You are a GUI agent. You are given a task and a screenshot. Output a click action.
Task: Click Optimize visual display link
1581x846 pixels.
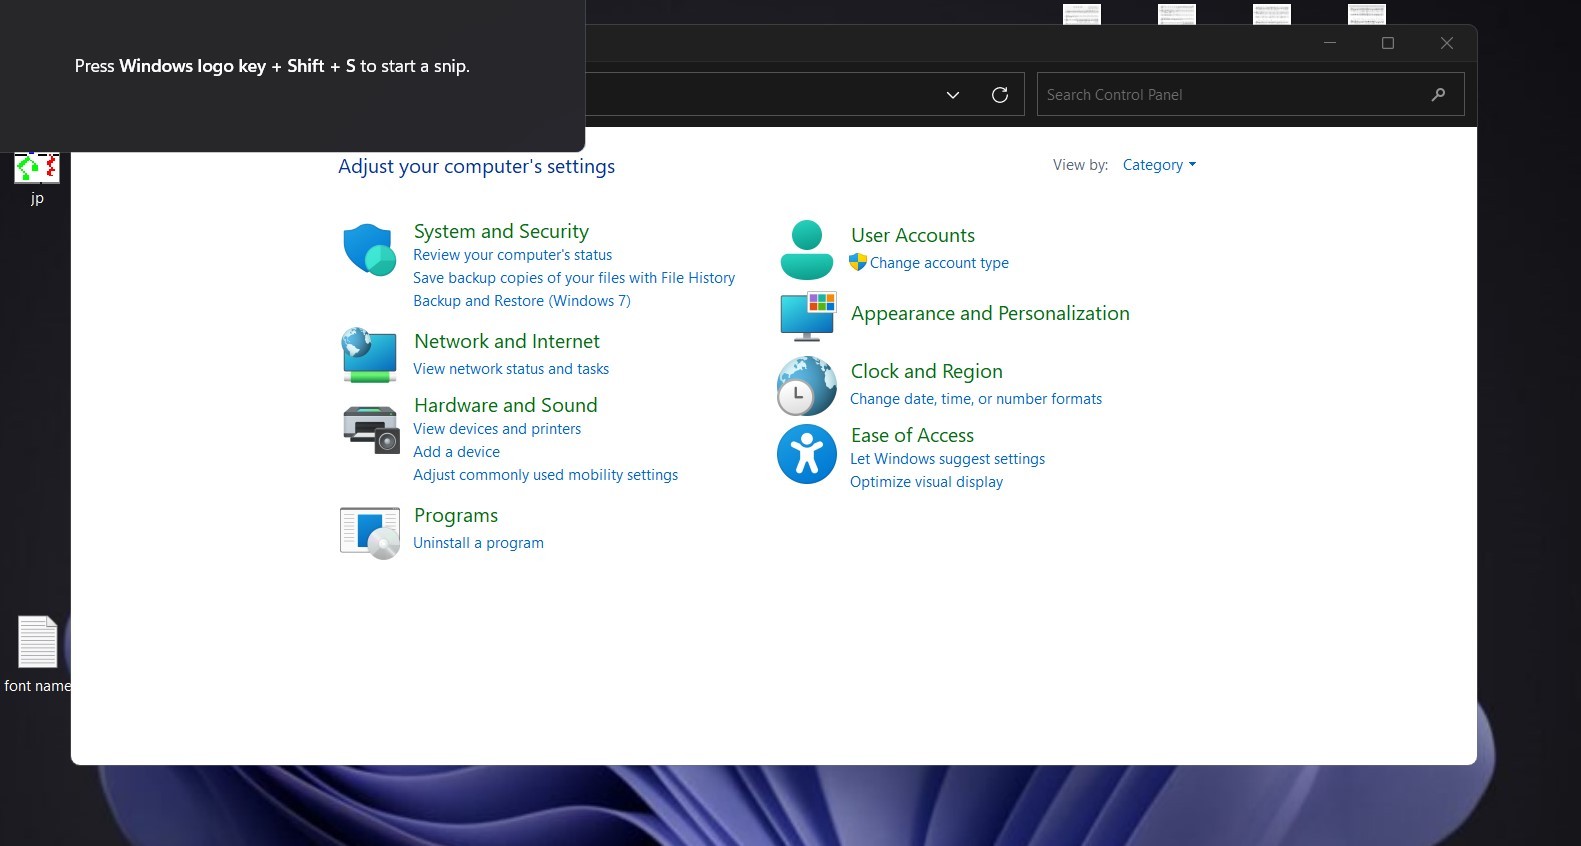926,482
